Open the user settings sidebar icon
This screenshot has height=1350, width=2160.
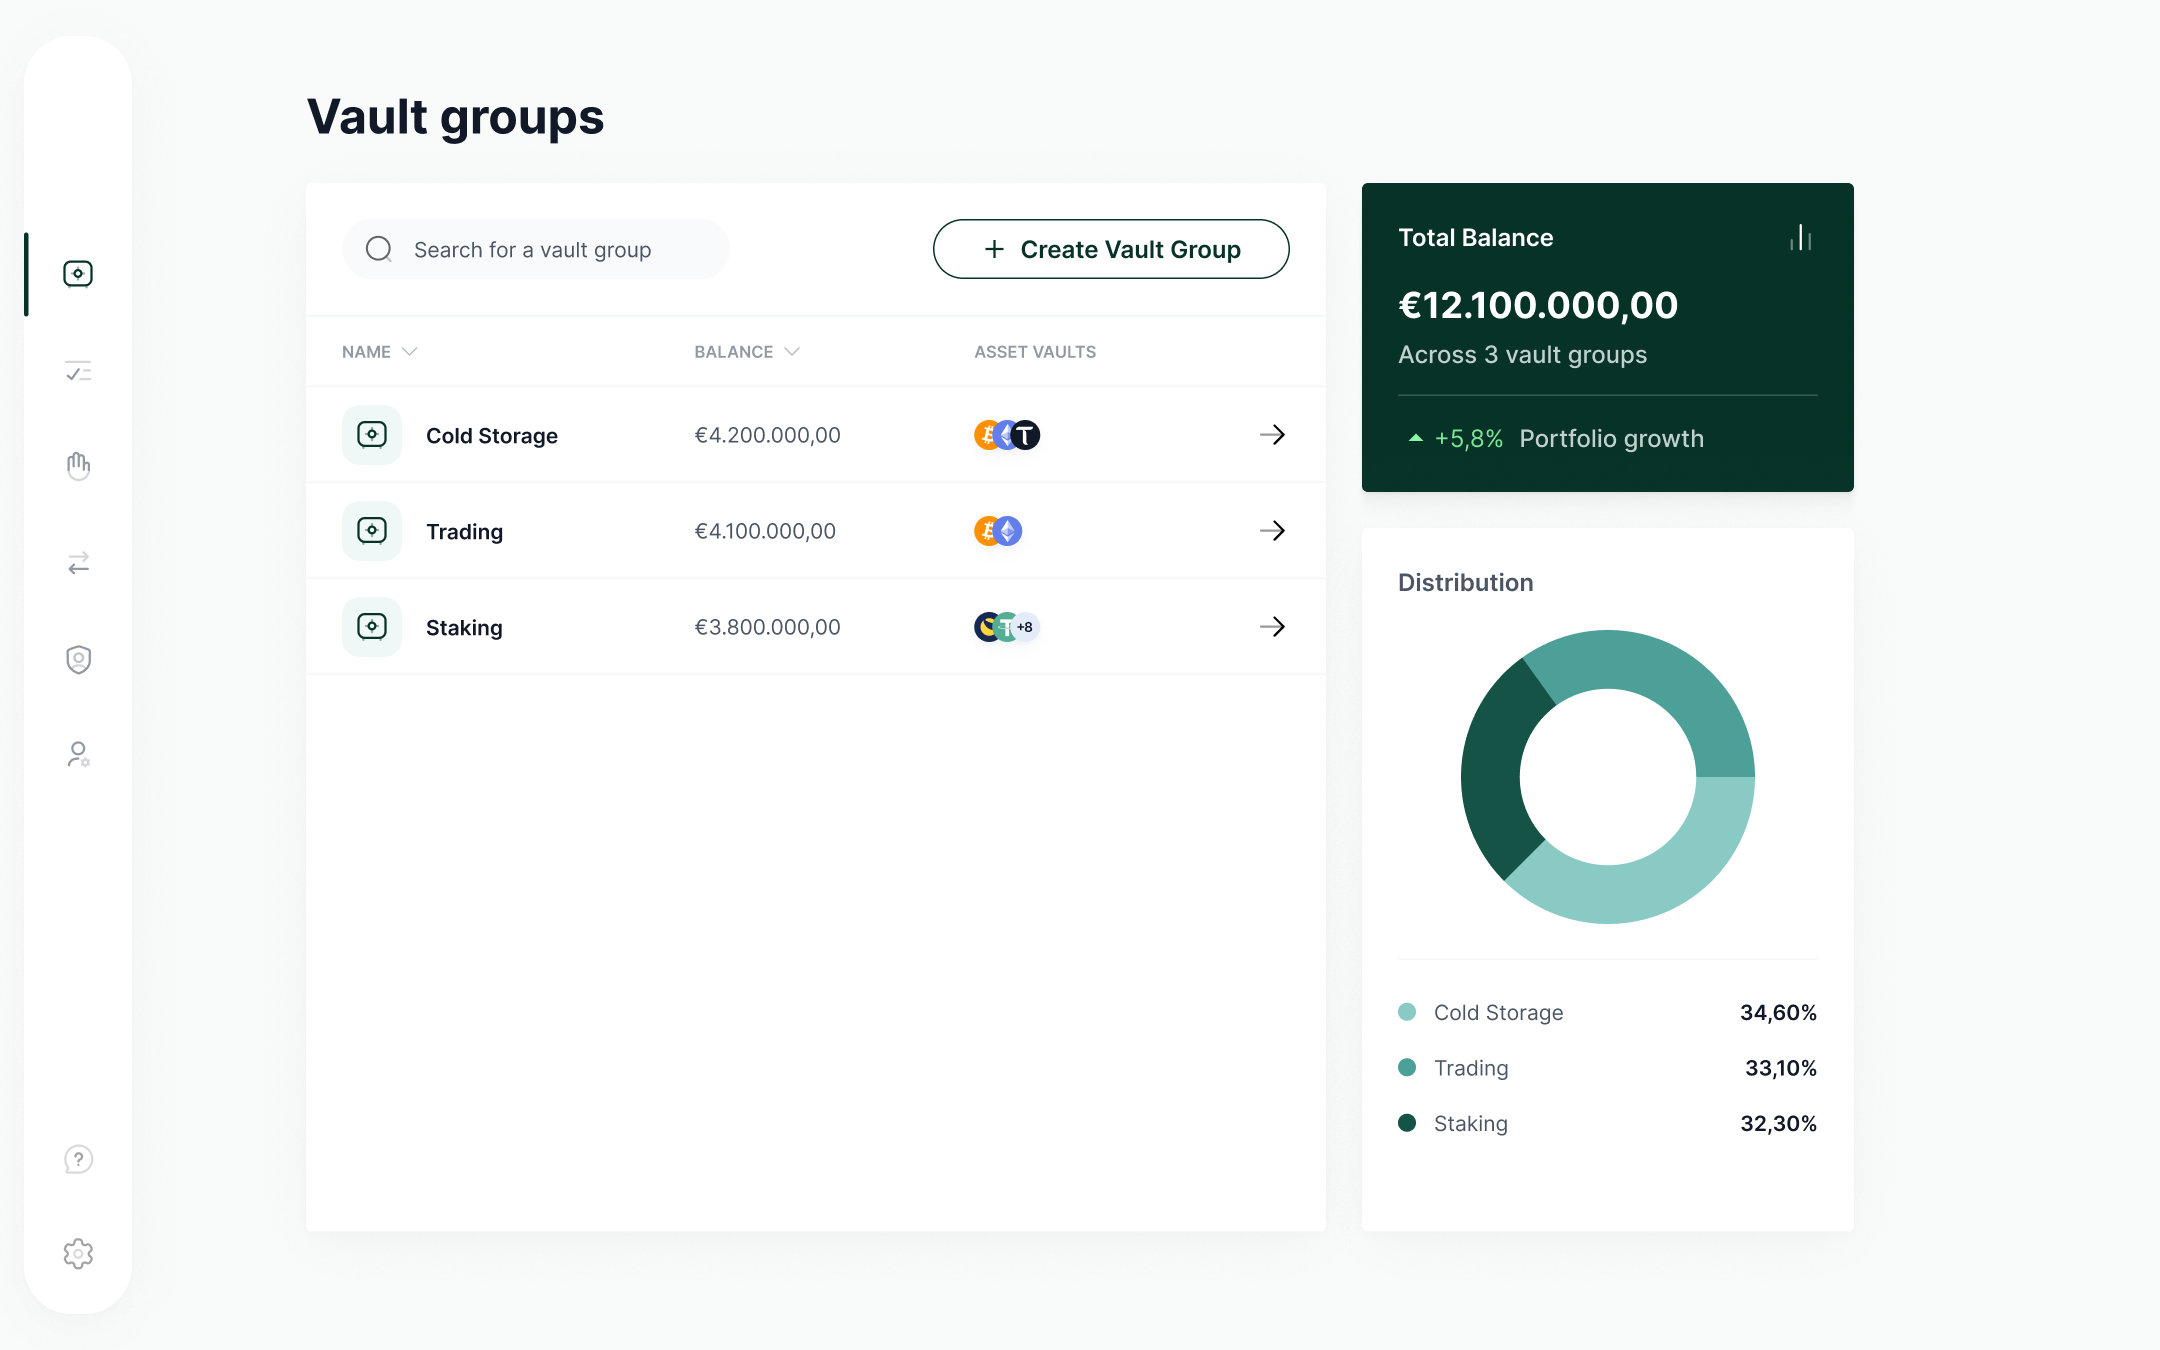point(78,754)
